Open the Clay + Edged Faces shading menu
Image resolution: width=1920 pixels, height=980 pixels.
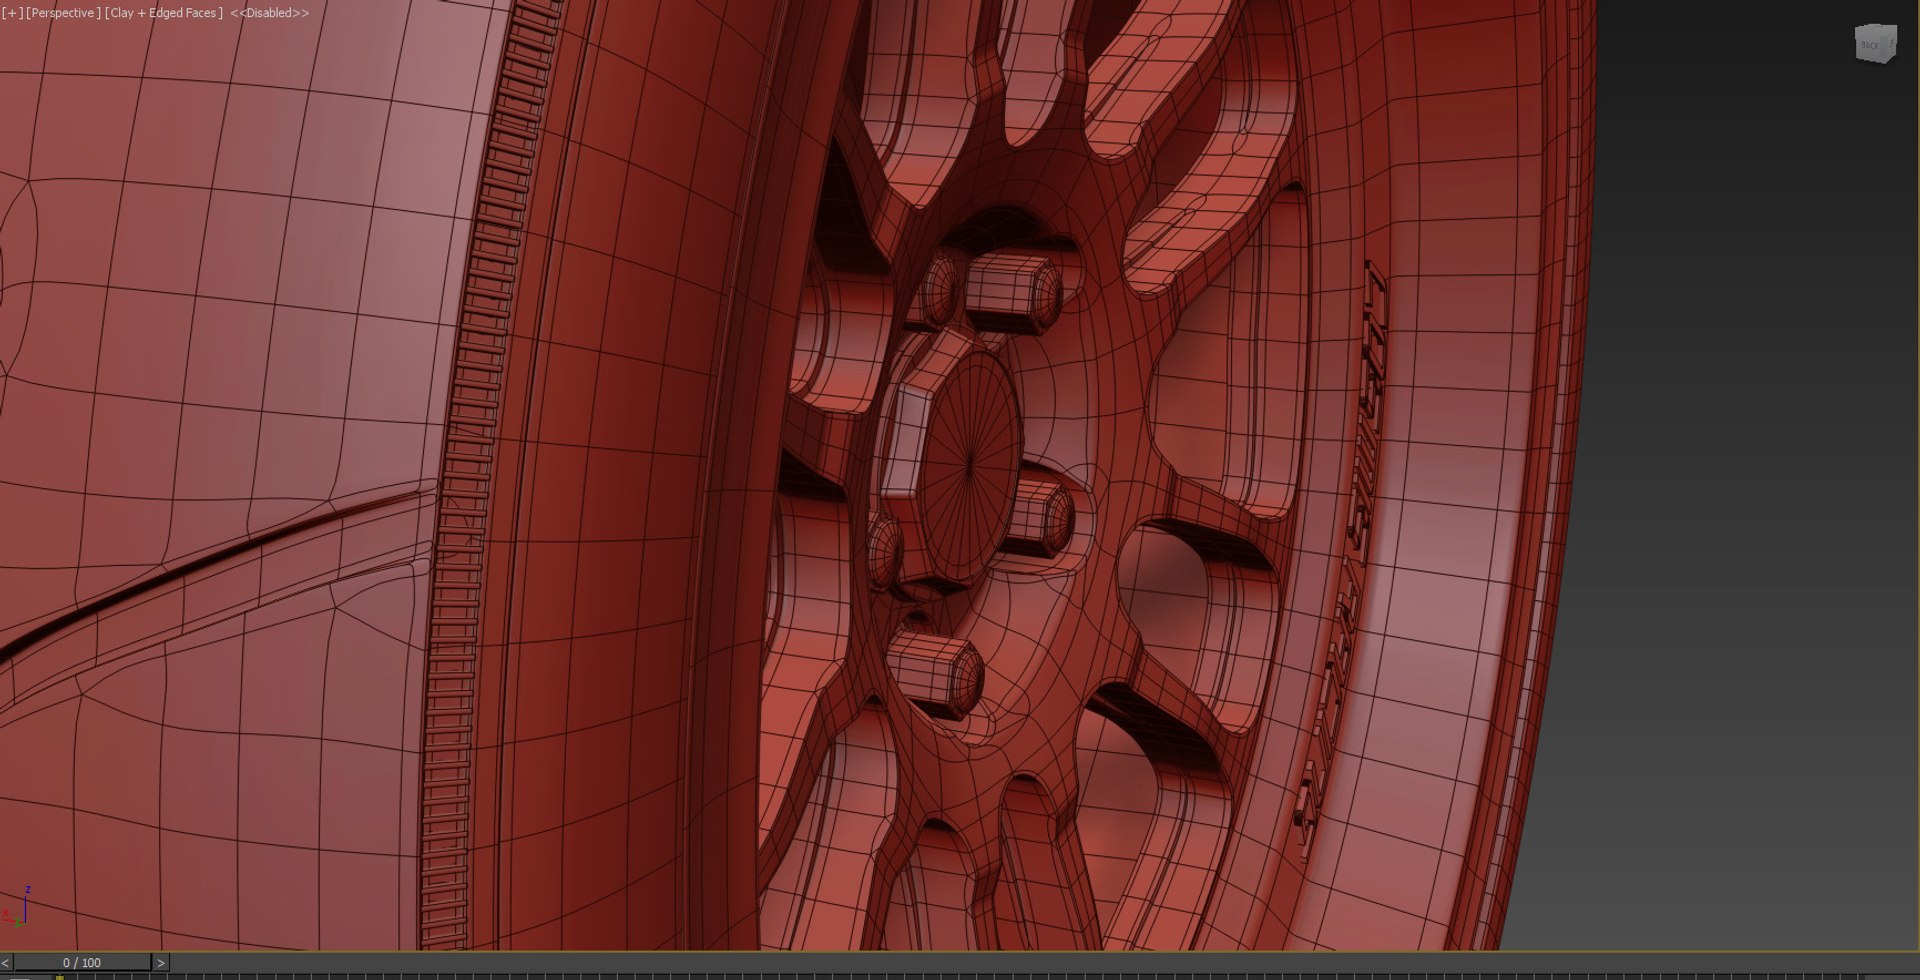point(164,13)
